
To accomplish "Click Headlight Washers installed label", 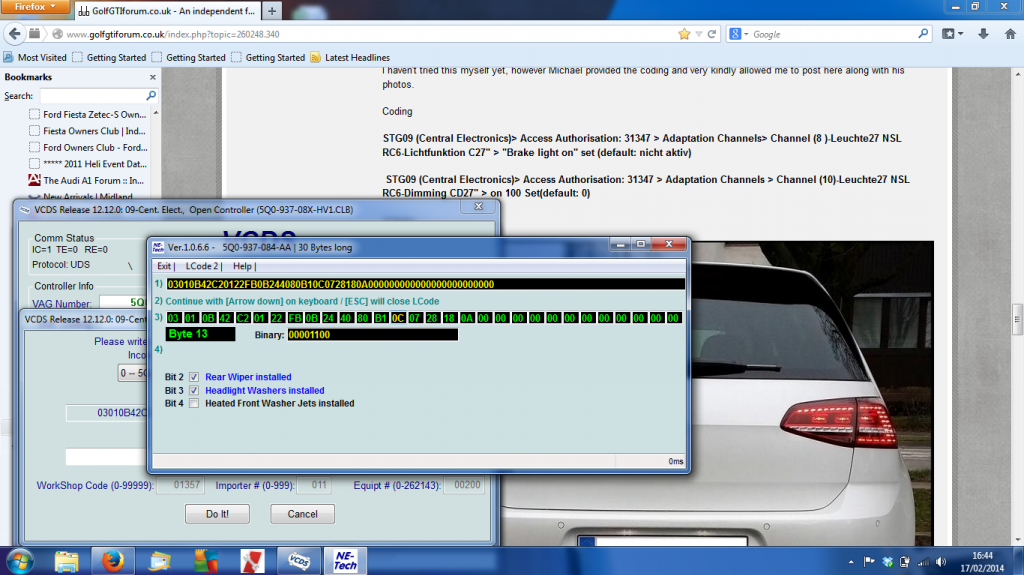I will point(264,390).
